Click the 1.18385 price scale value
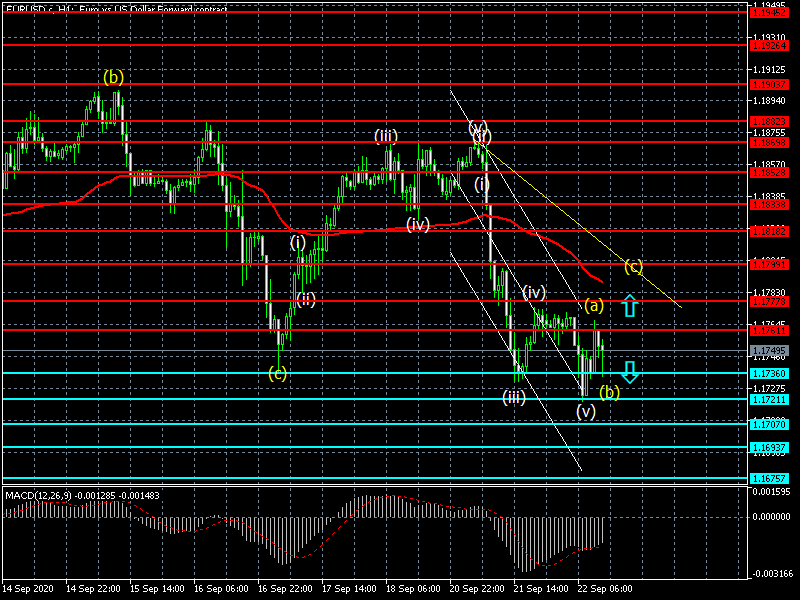The height and width of the screenshot is (600, 800). pyautogui.click(x=769, y=196)
